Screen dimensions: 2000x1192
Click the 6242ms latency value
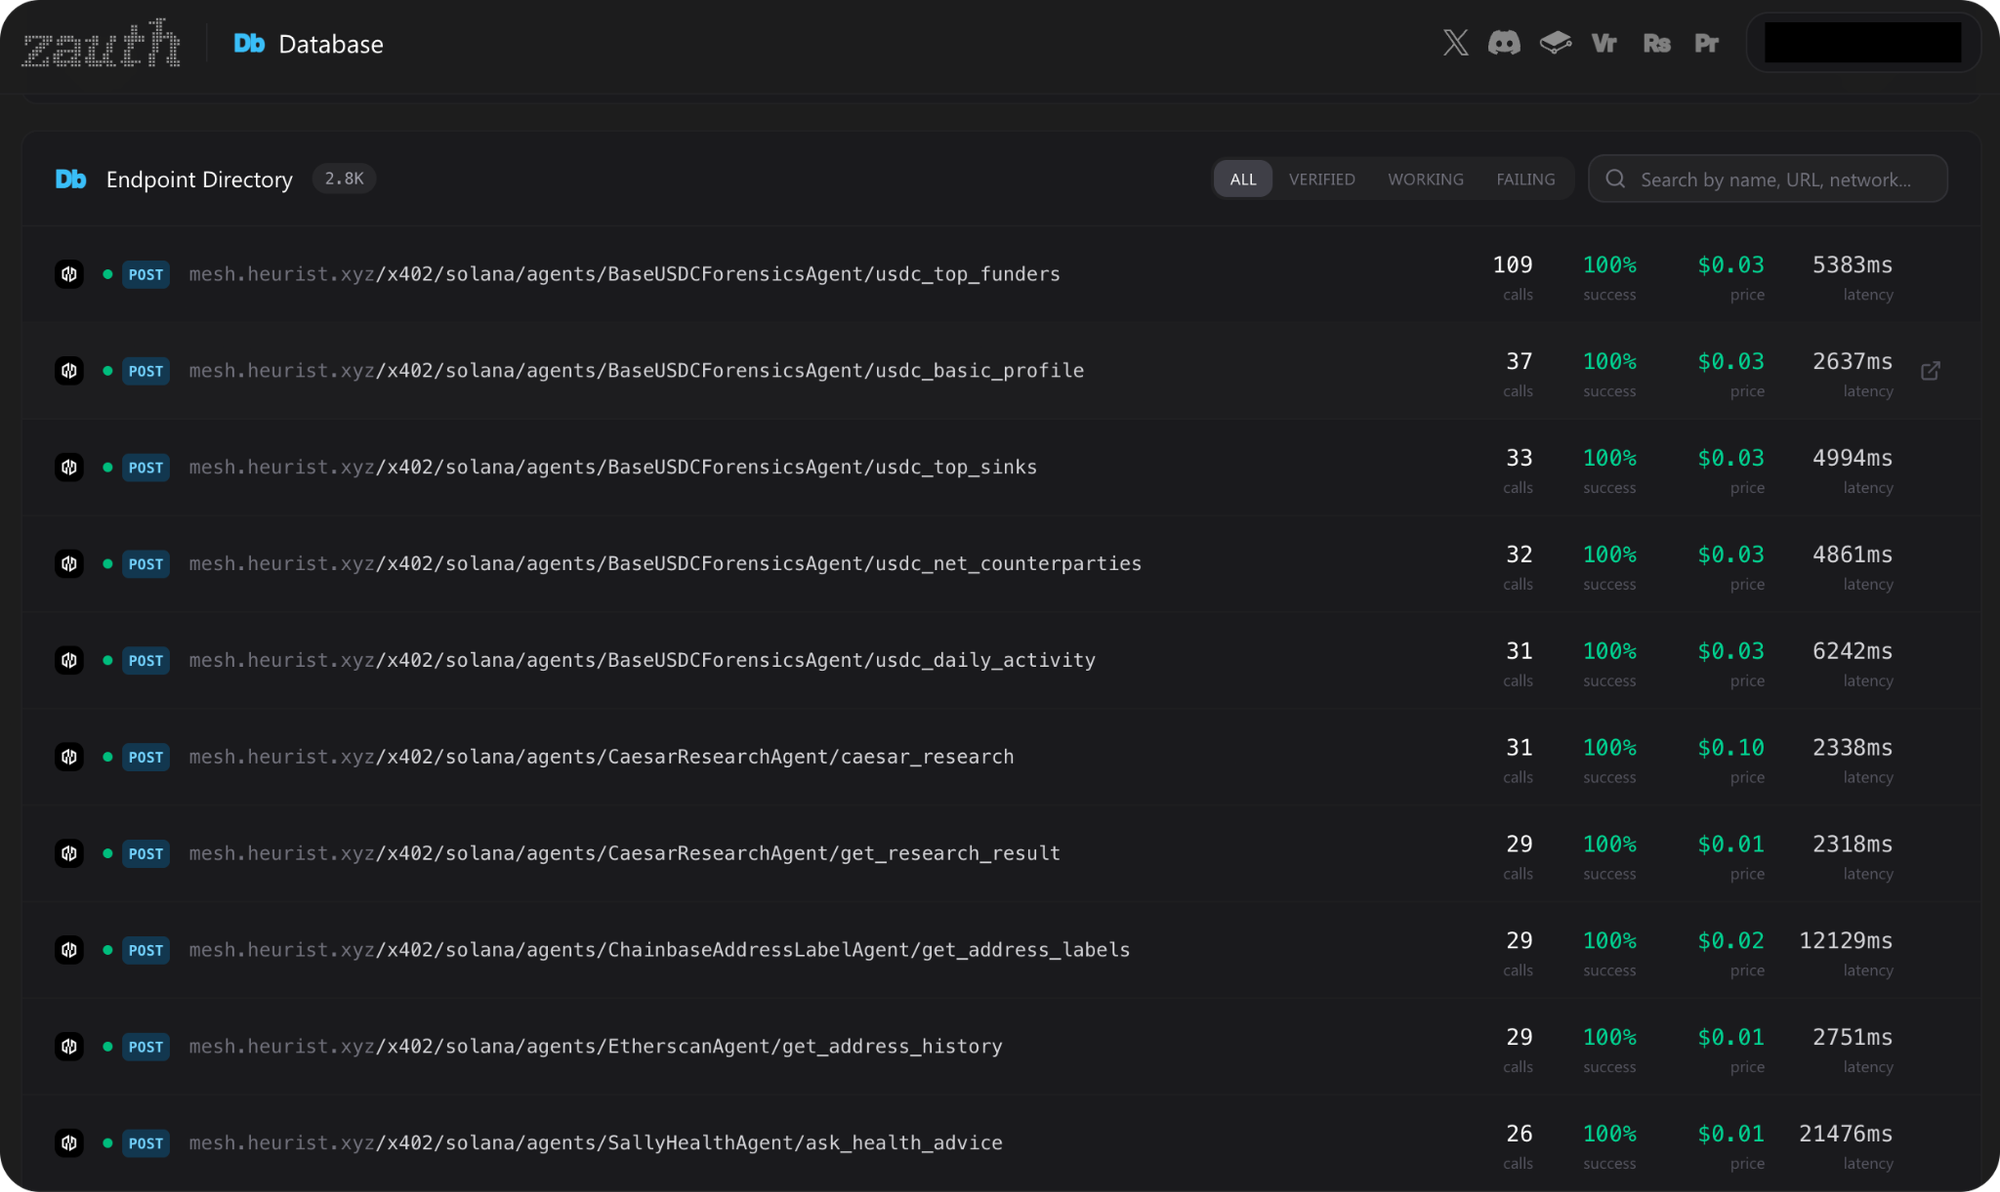pos(1852,651)
